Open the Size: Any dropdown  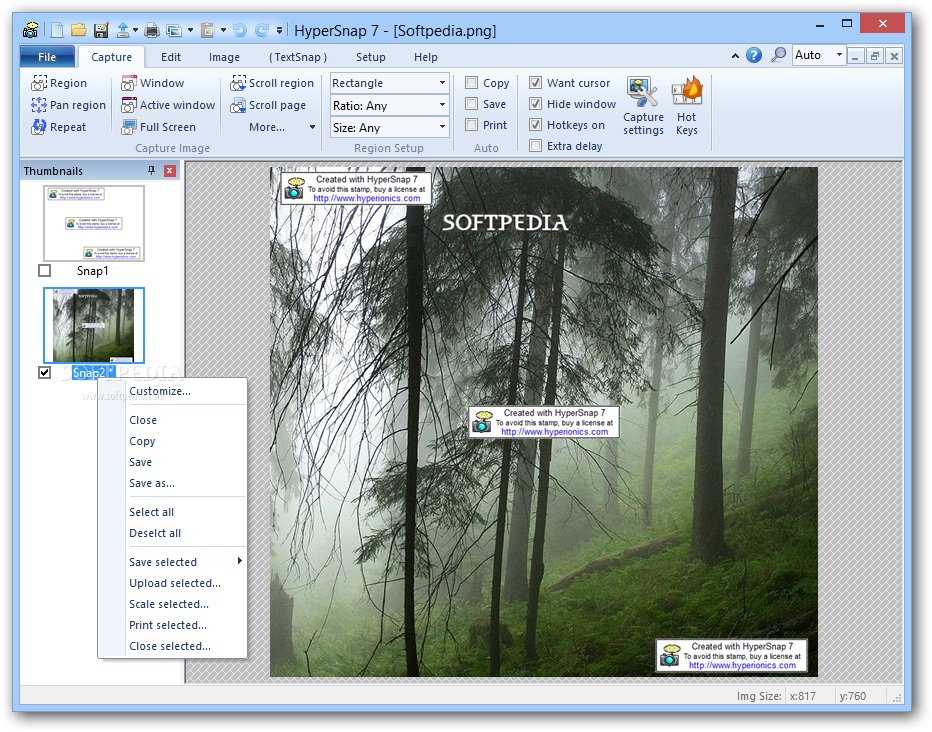tap(389, 128)
